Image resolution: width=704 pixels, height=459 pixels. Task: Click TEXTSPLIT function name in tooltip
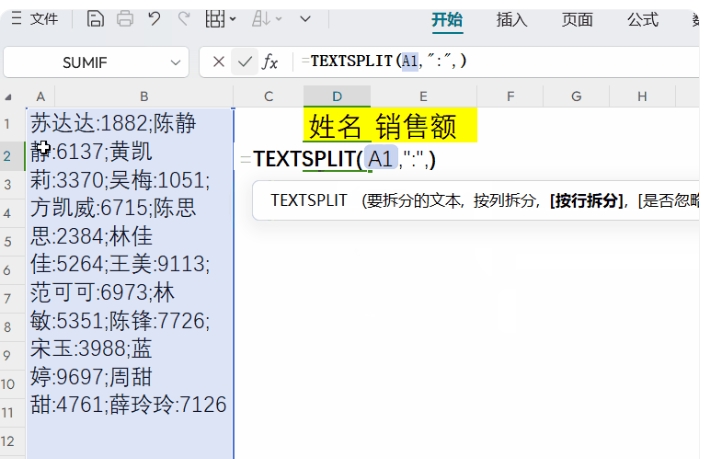tap(309, 201)
